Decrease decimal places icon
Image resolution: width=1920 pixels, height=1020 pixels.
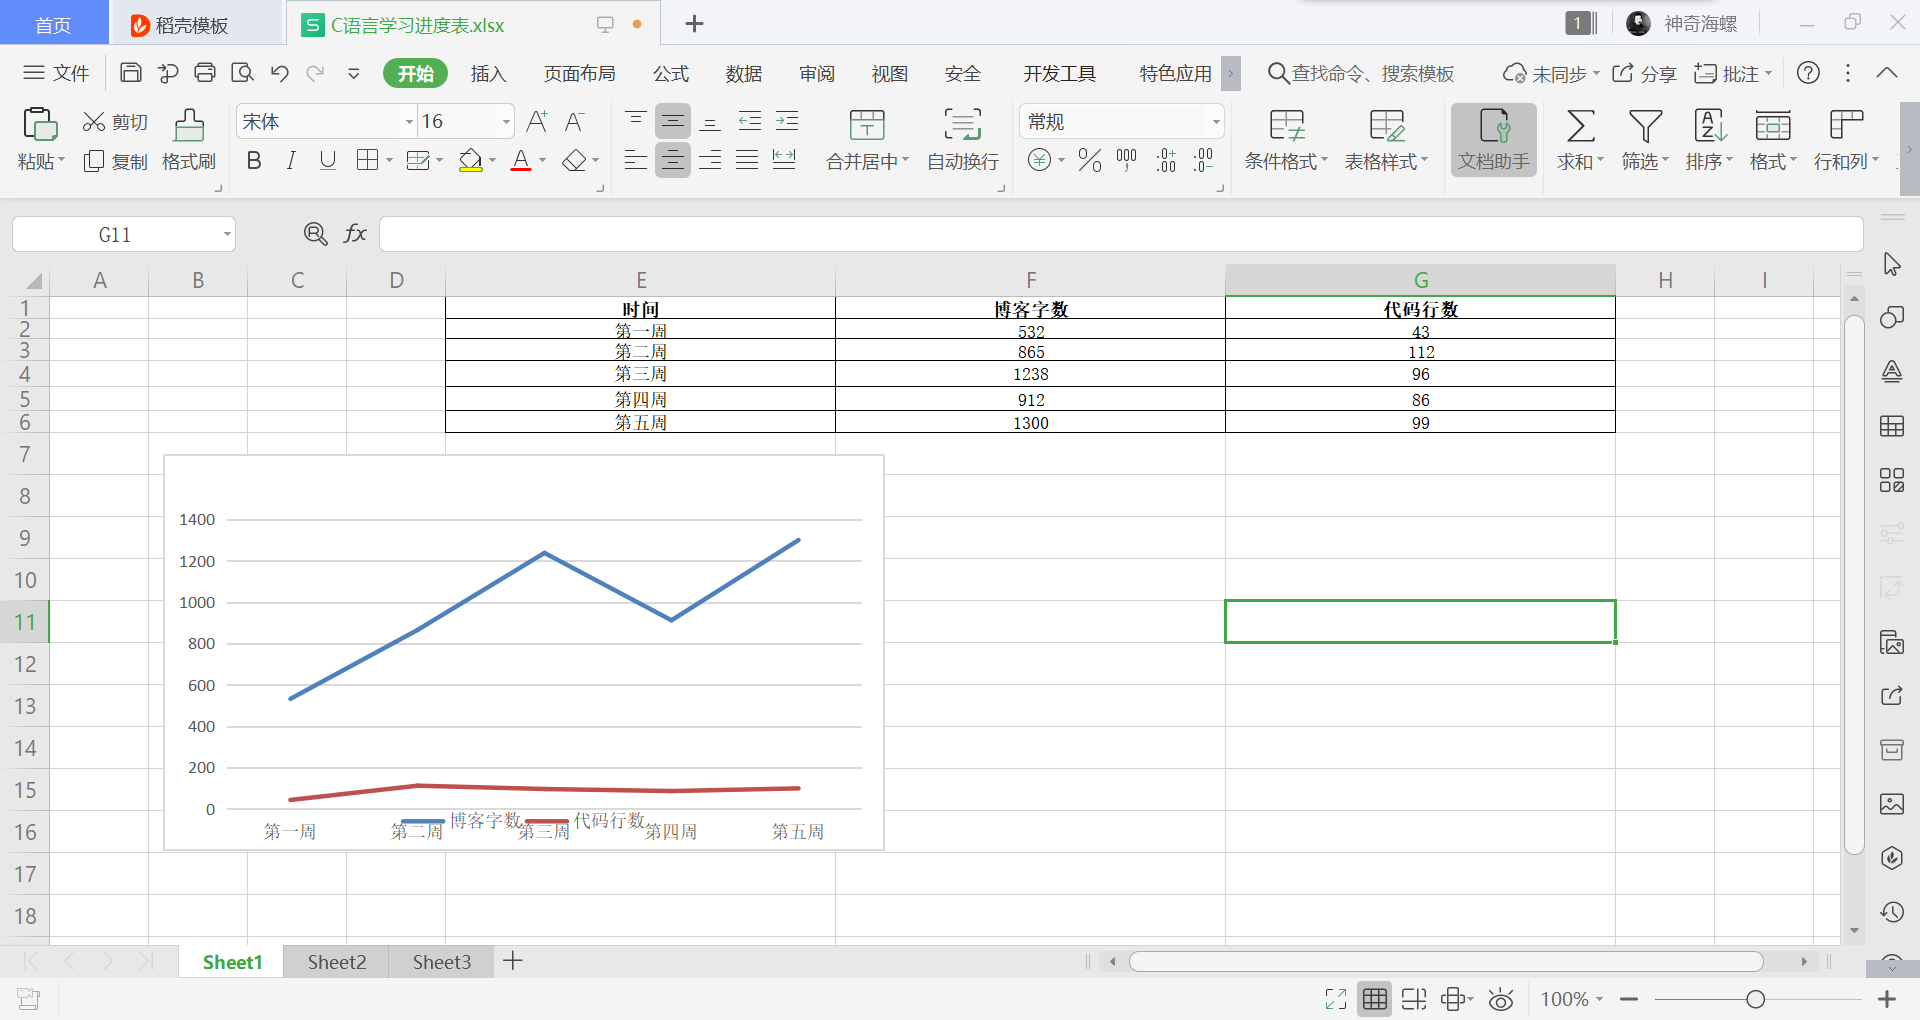[1203, 160]
